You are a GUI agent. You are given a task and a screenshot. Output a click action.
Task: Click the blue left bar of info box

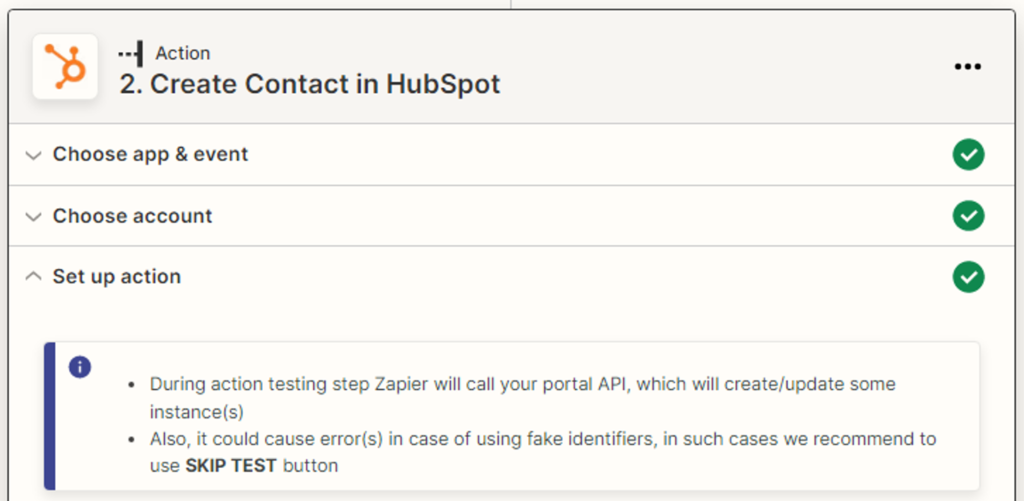[50, 416]
